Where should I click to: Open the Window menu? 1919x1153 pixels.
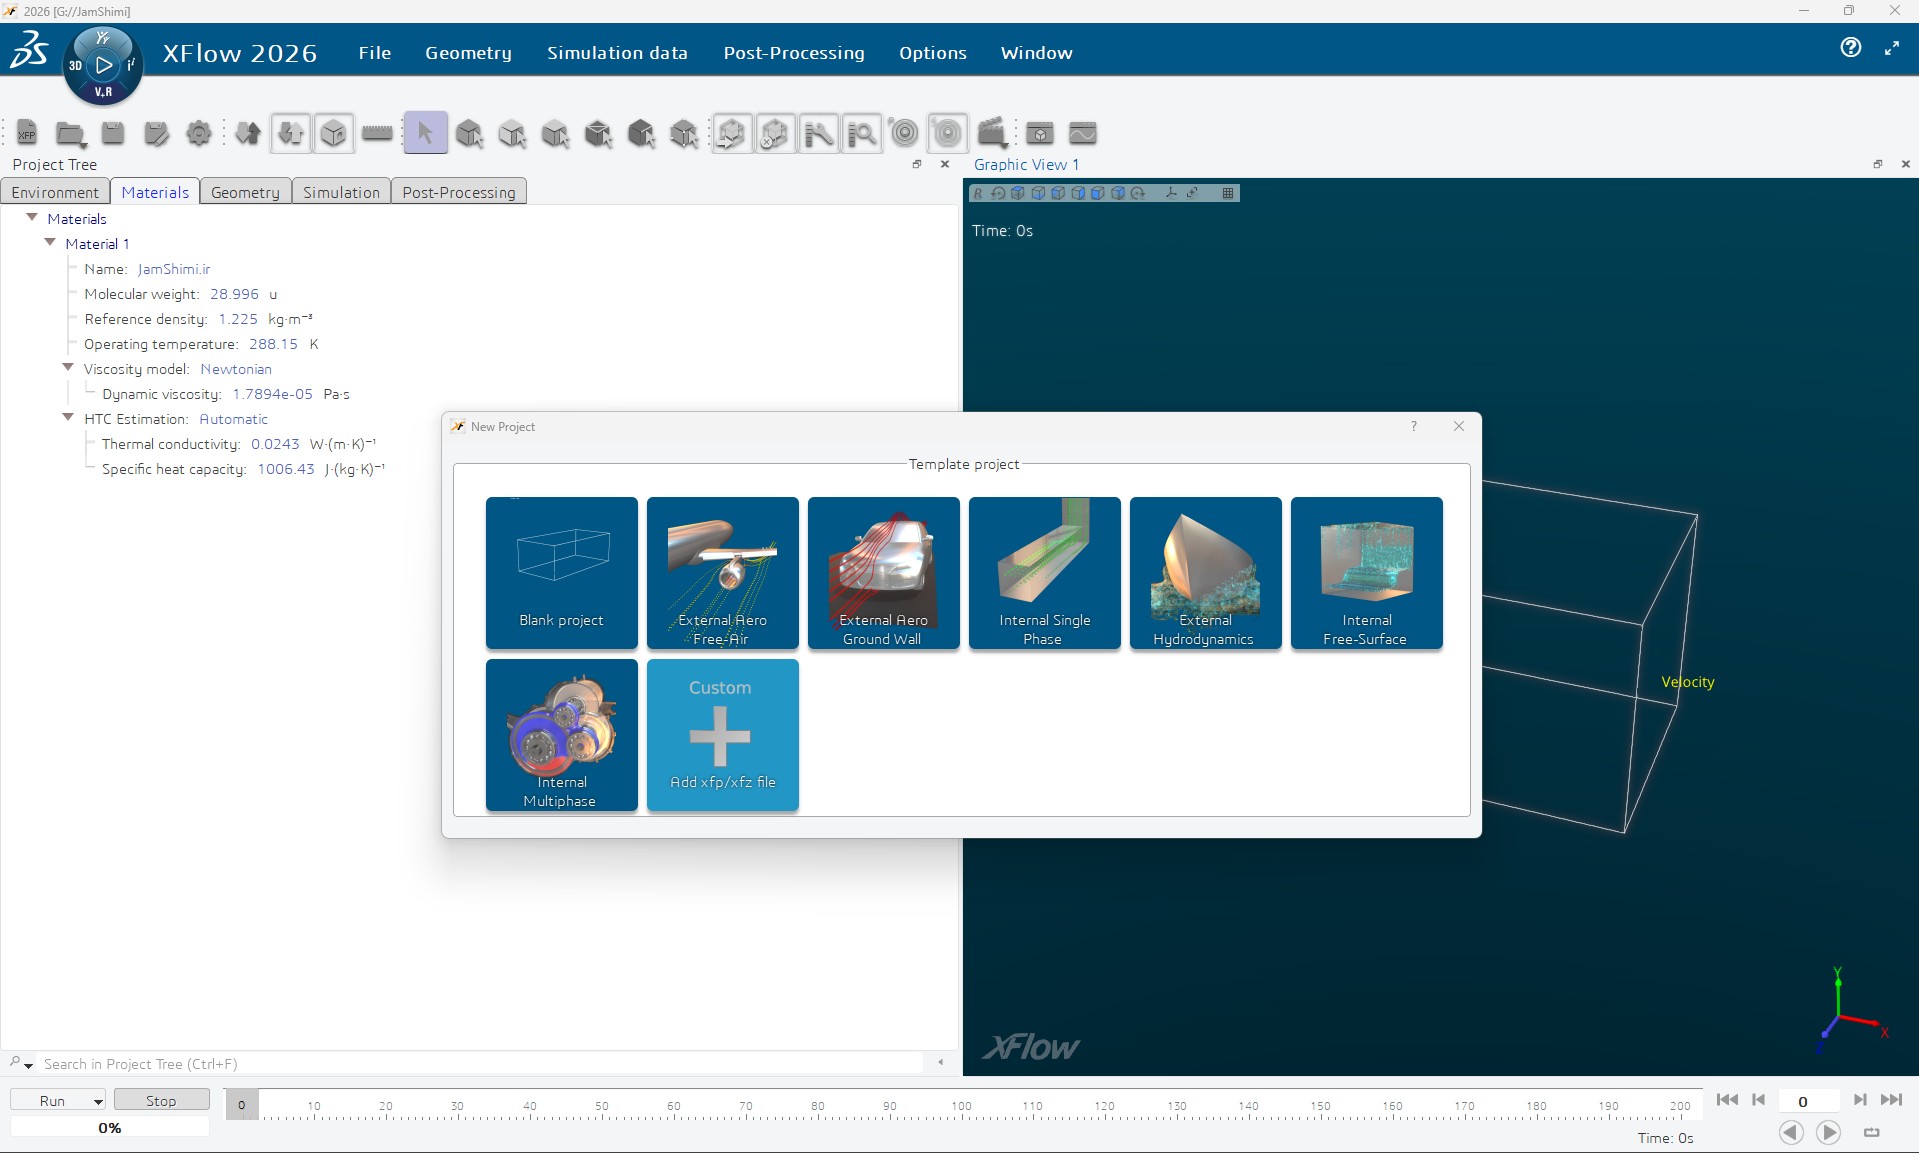click(1036, 53)
